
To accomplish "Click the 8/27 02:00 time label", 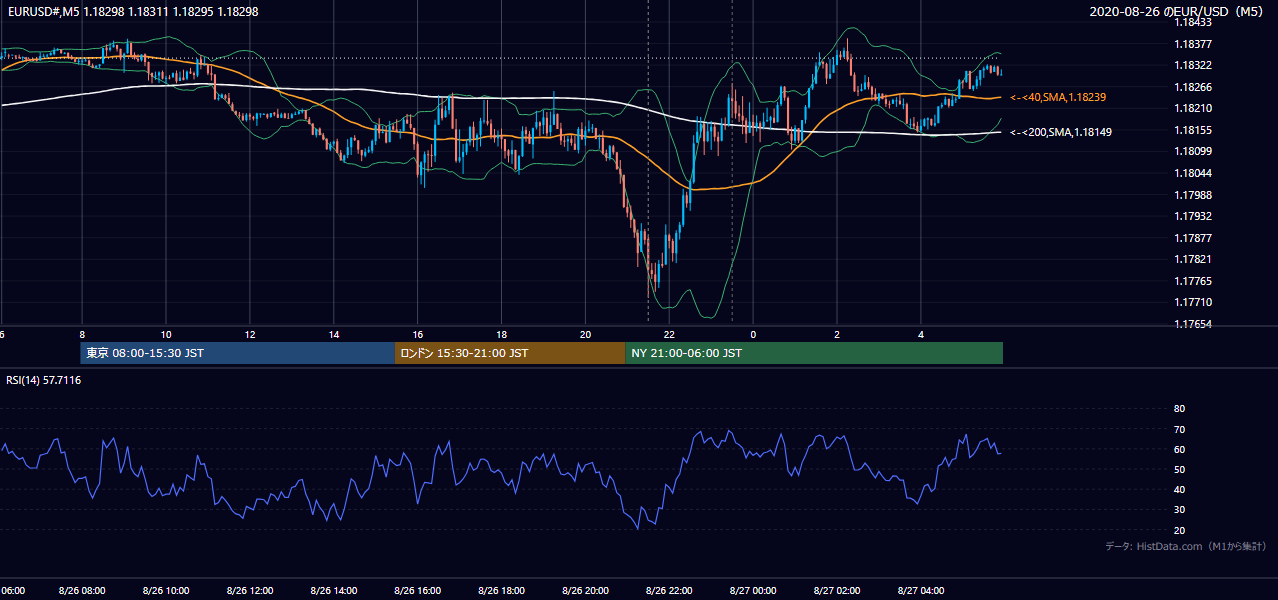I will pyautogui.click(x=837, y=591).
